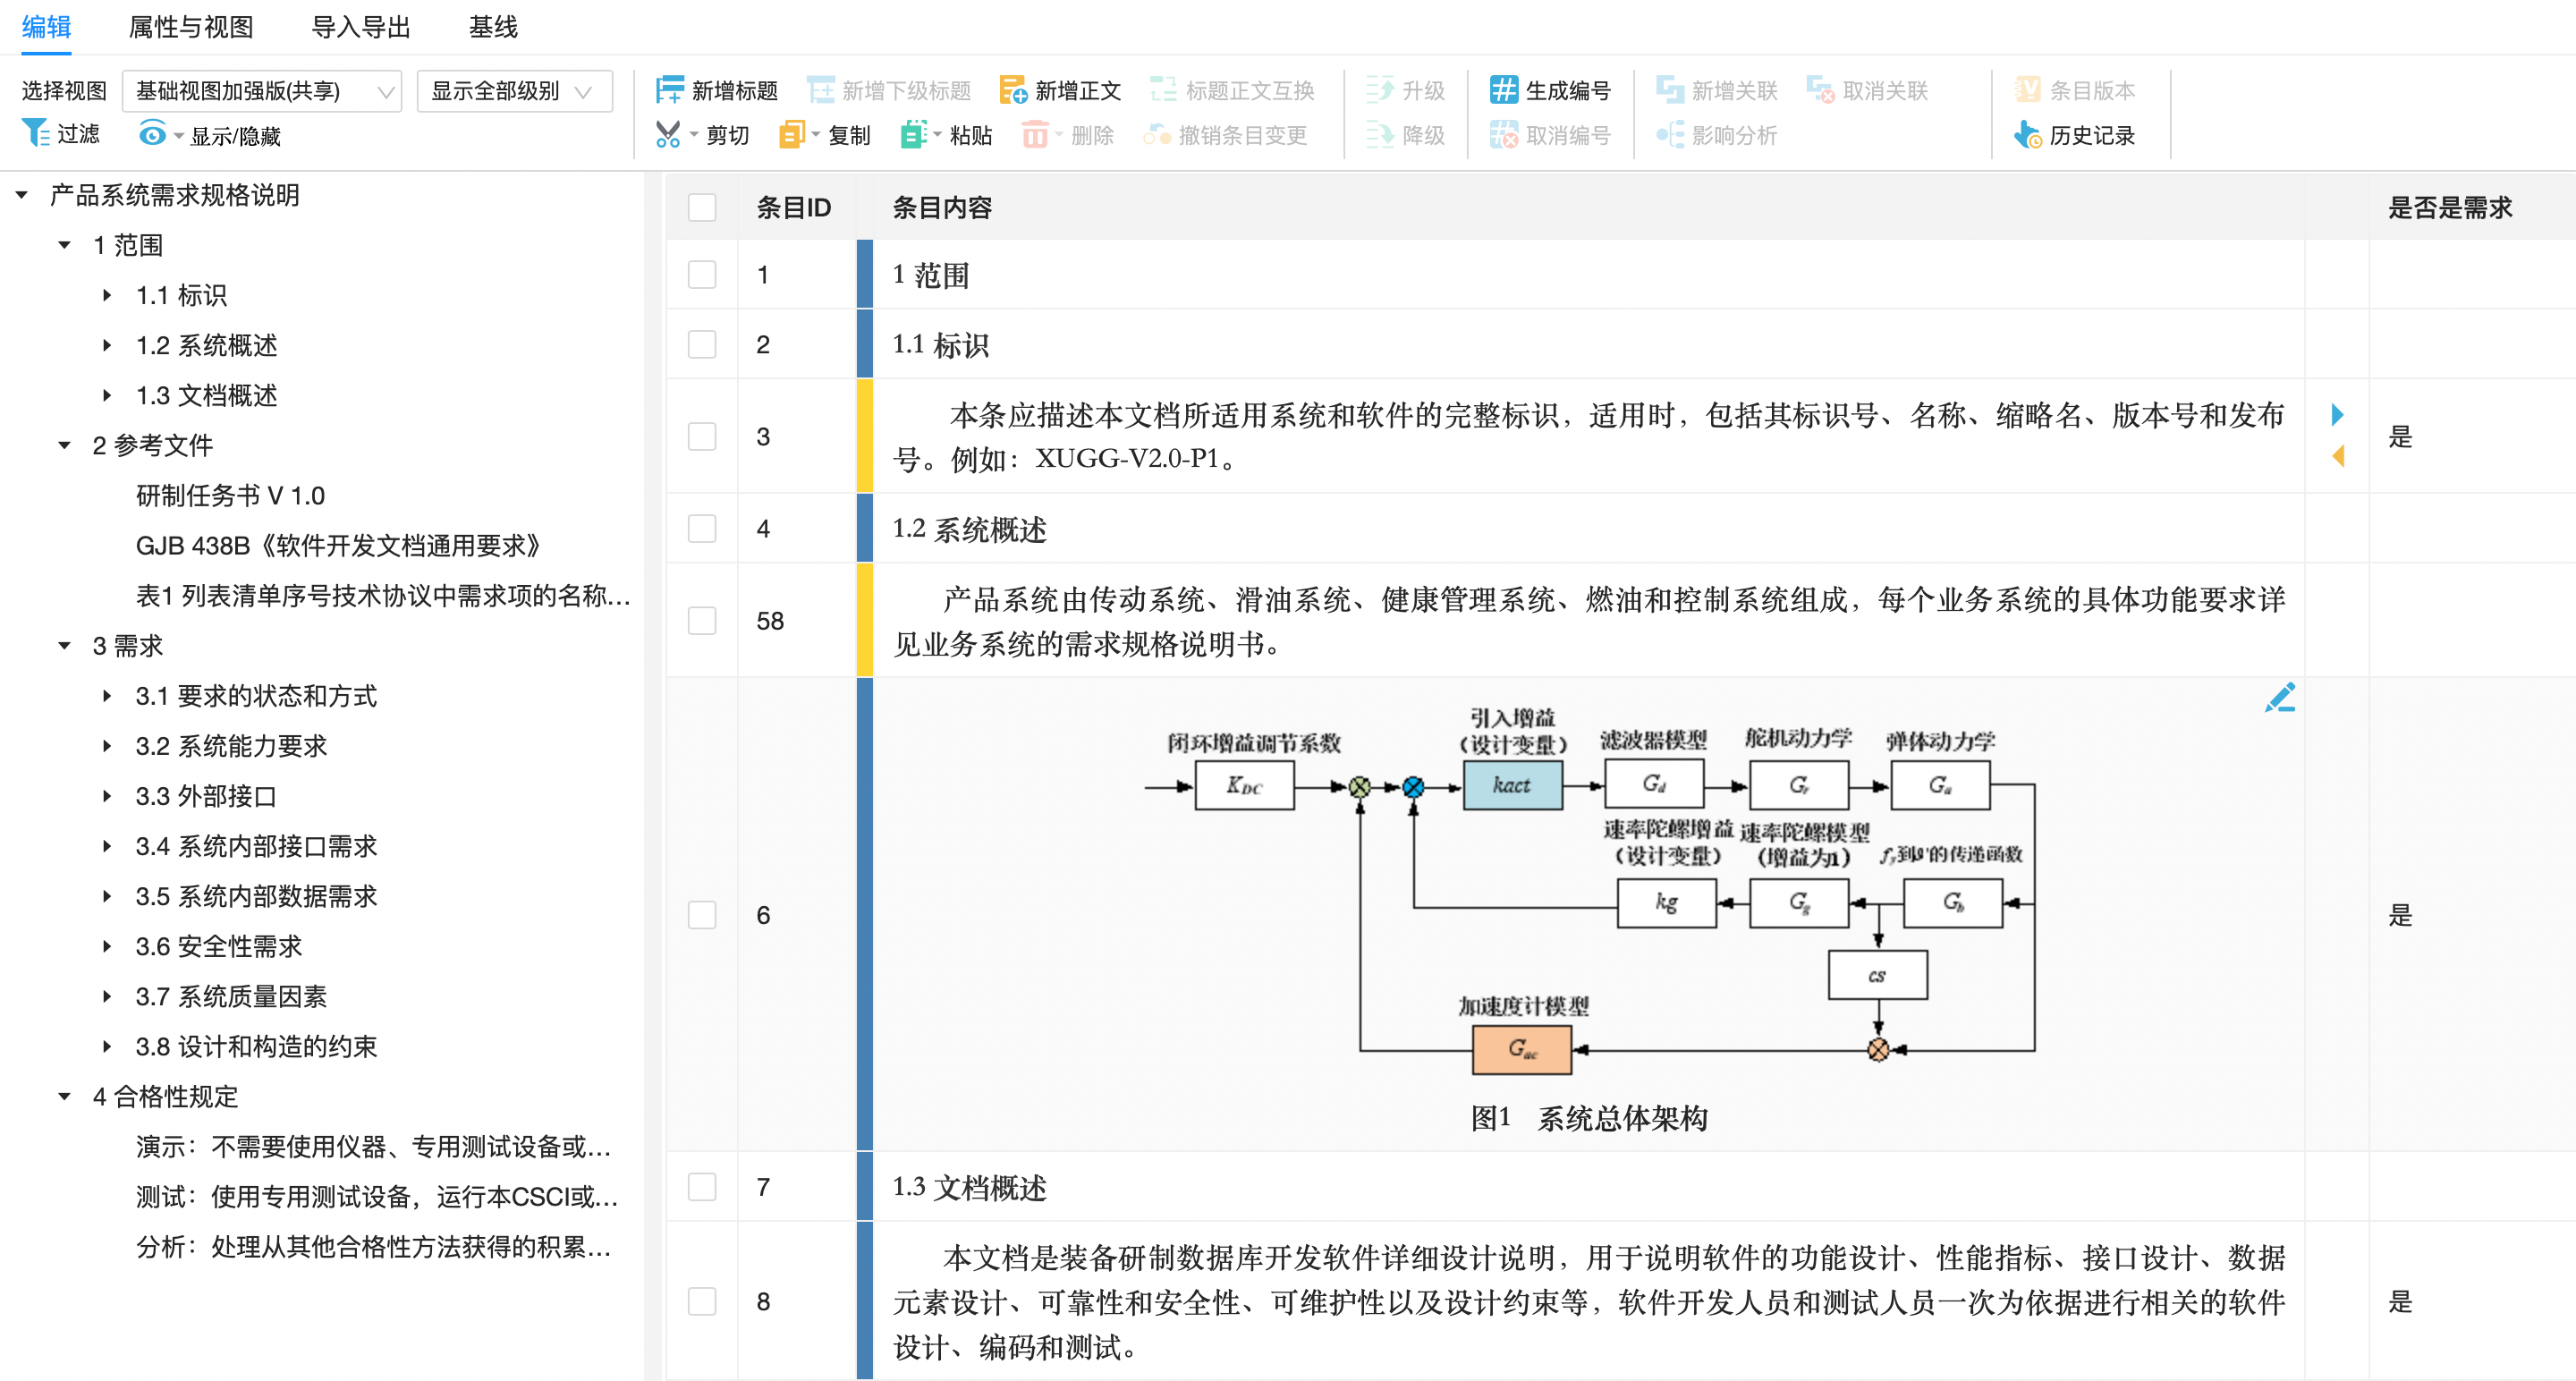2576x1381 pixels.
Task: Open 历史记录 history icon
Action: (2027, 134)
